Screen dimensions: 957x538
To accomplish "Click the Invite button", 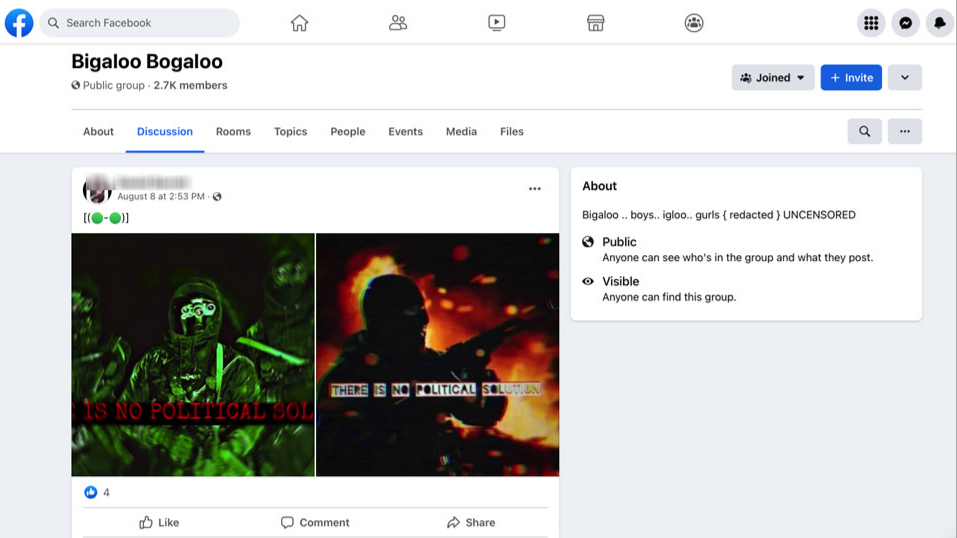I will coord(850,78).
